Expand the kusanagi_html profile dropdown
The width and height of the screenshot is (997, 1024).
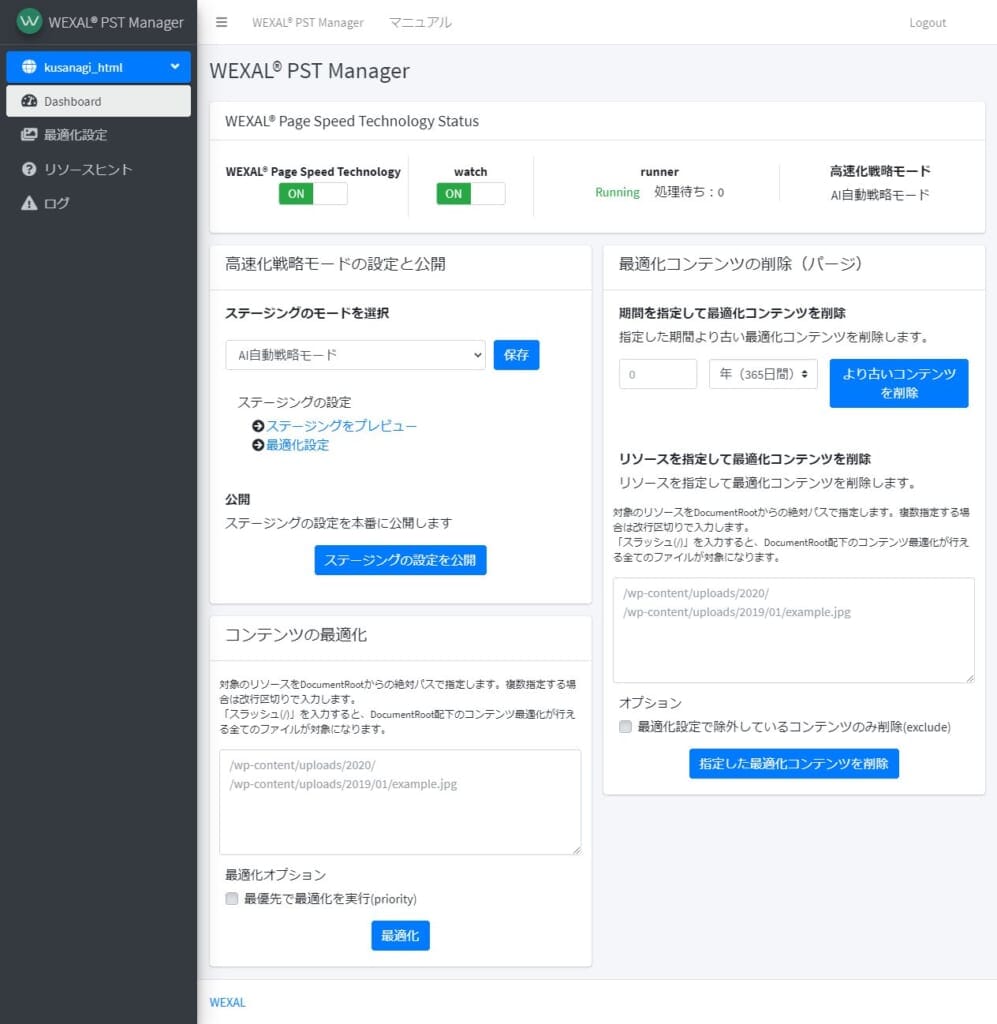point(99,67)
